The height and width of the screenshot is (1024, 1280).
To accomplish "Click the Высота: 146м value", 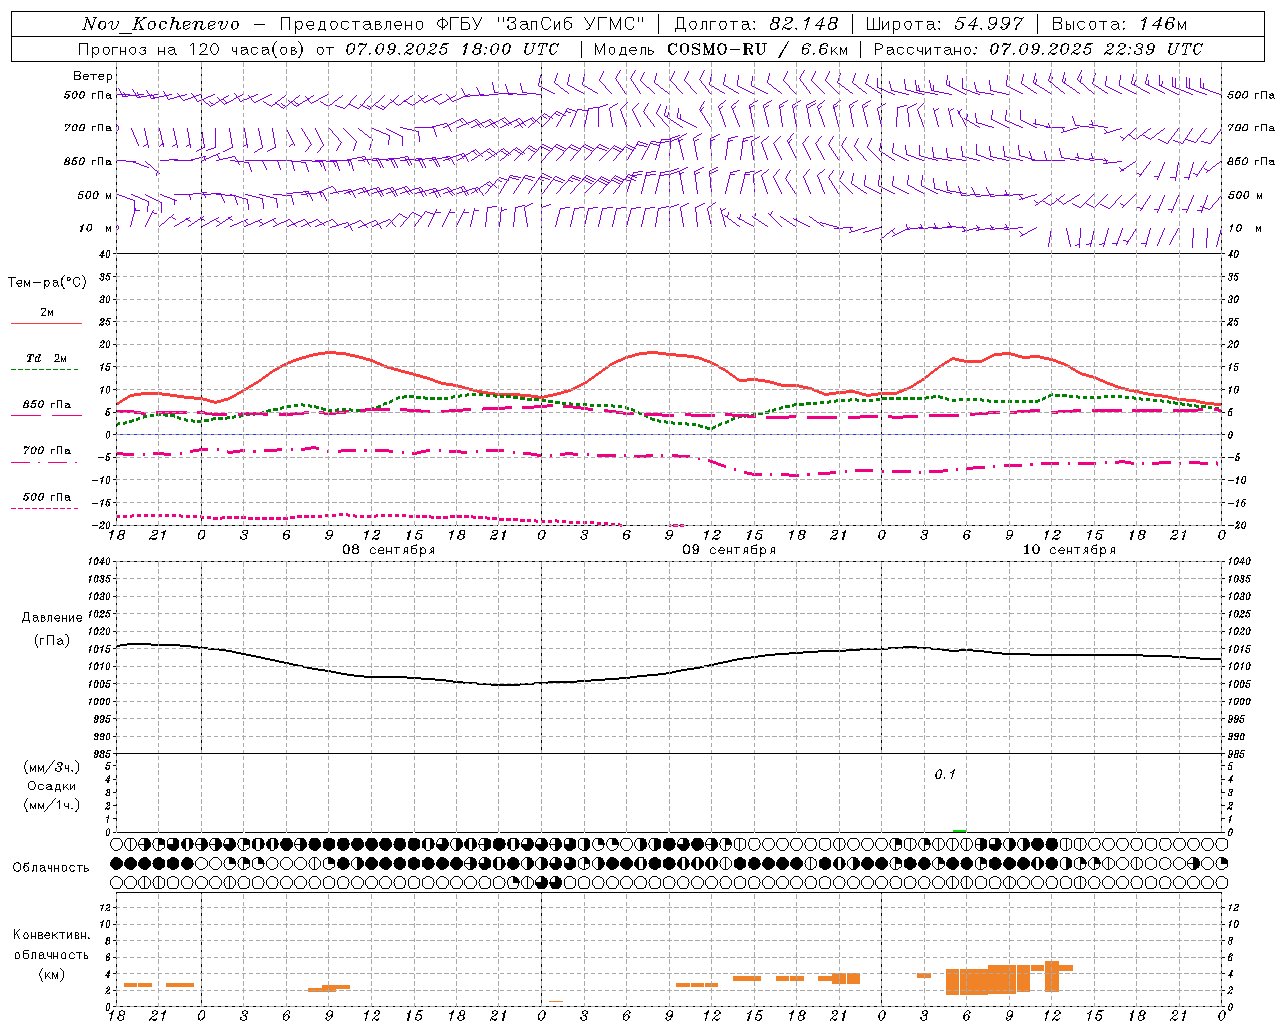I will click(x=1120, y=24).
